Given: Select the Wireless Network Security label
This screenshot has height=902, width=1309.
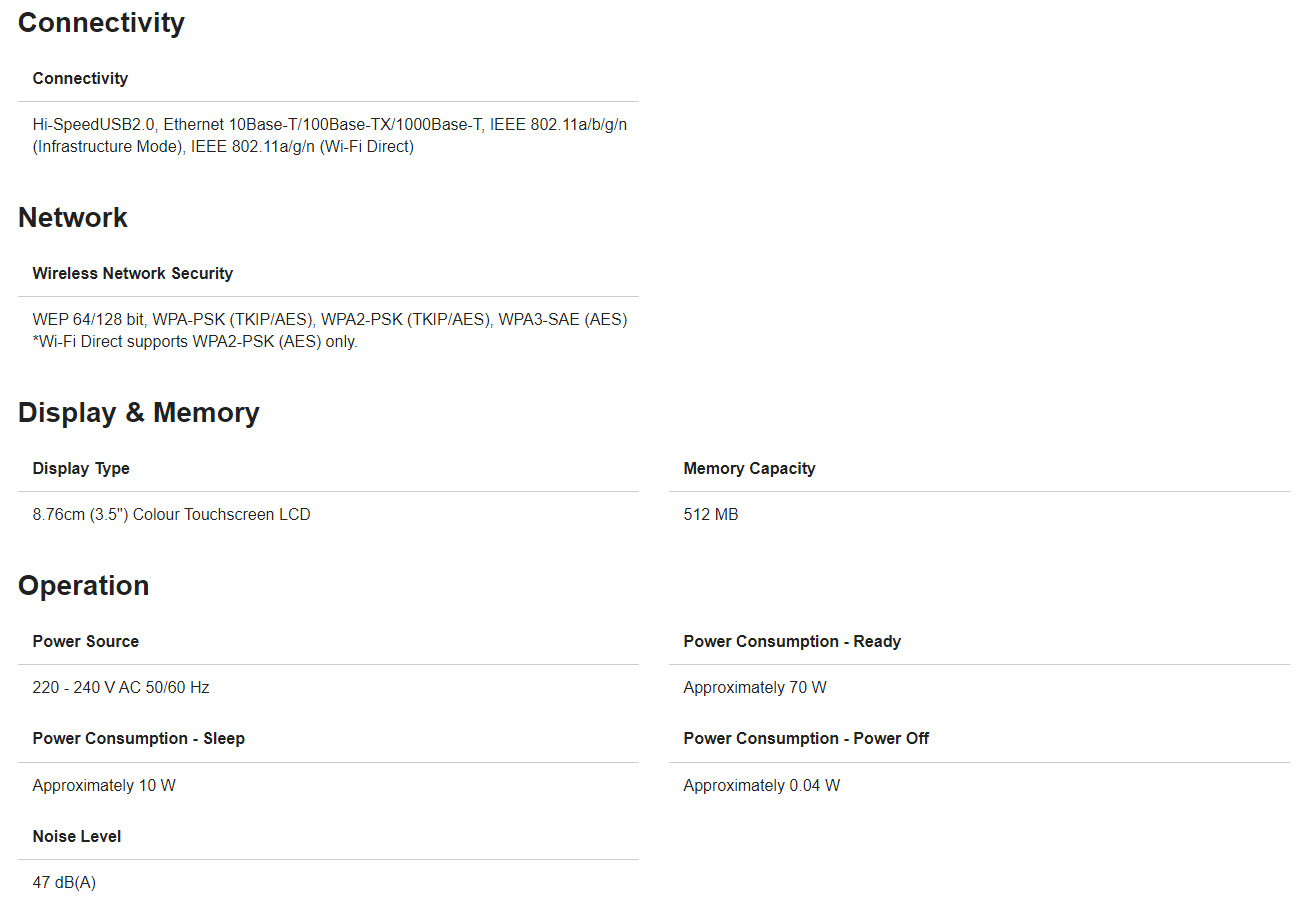Looking at the screenshot, I should tap(132, 273).
